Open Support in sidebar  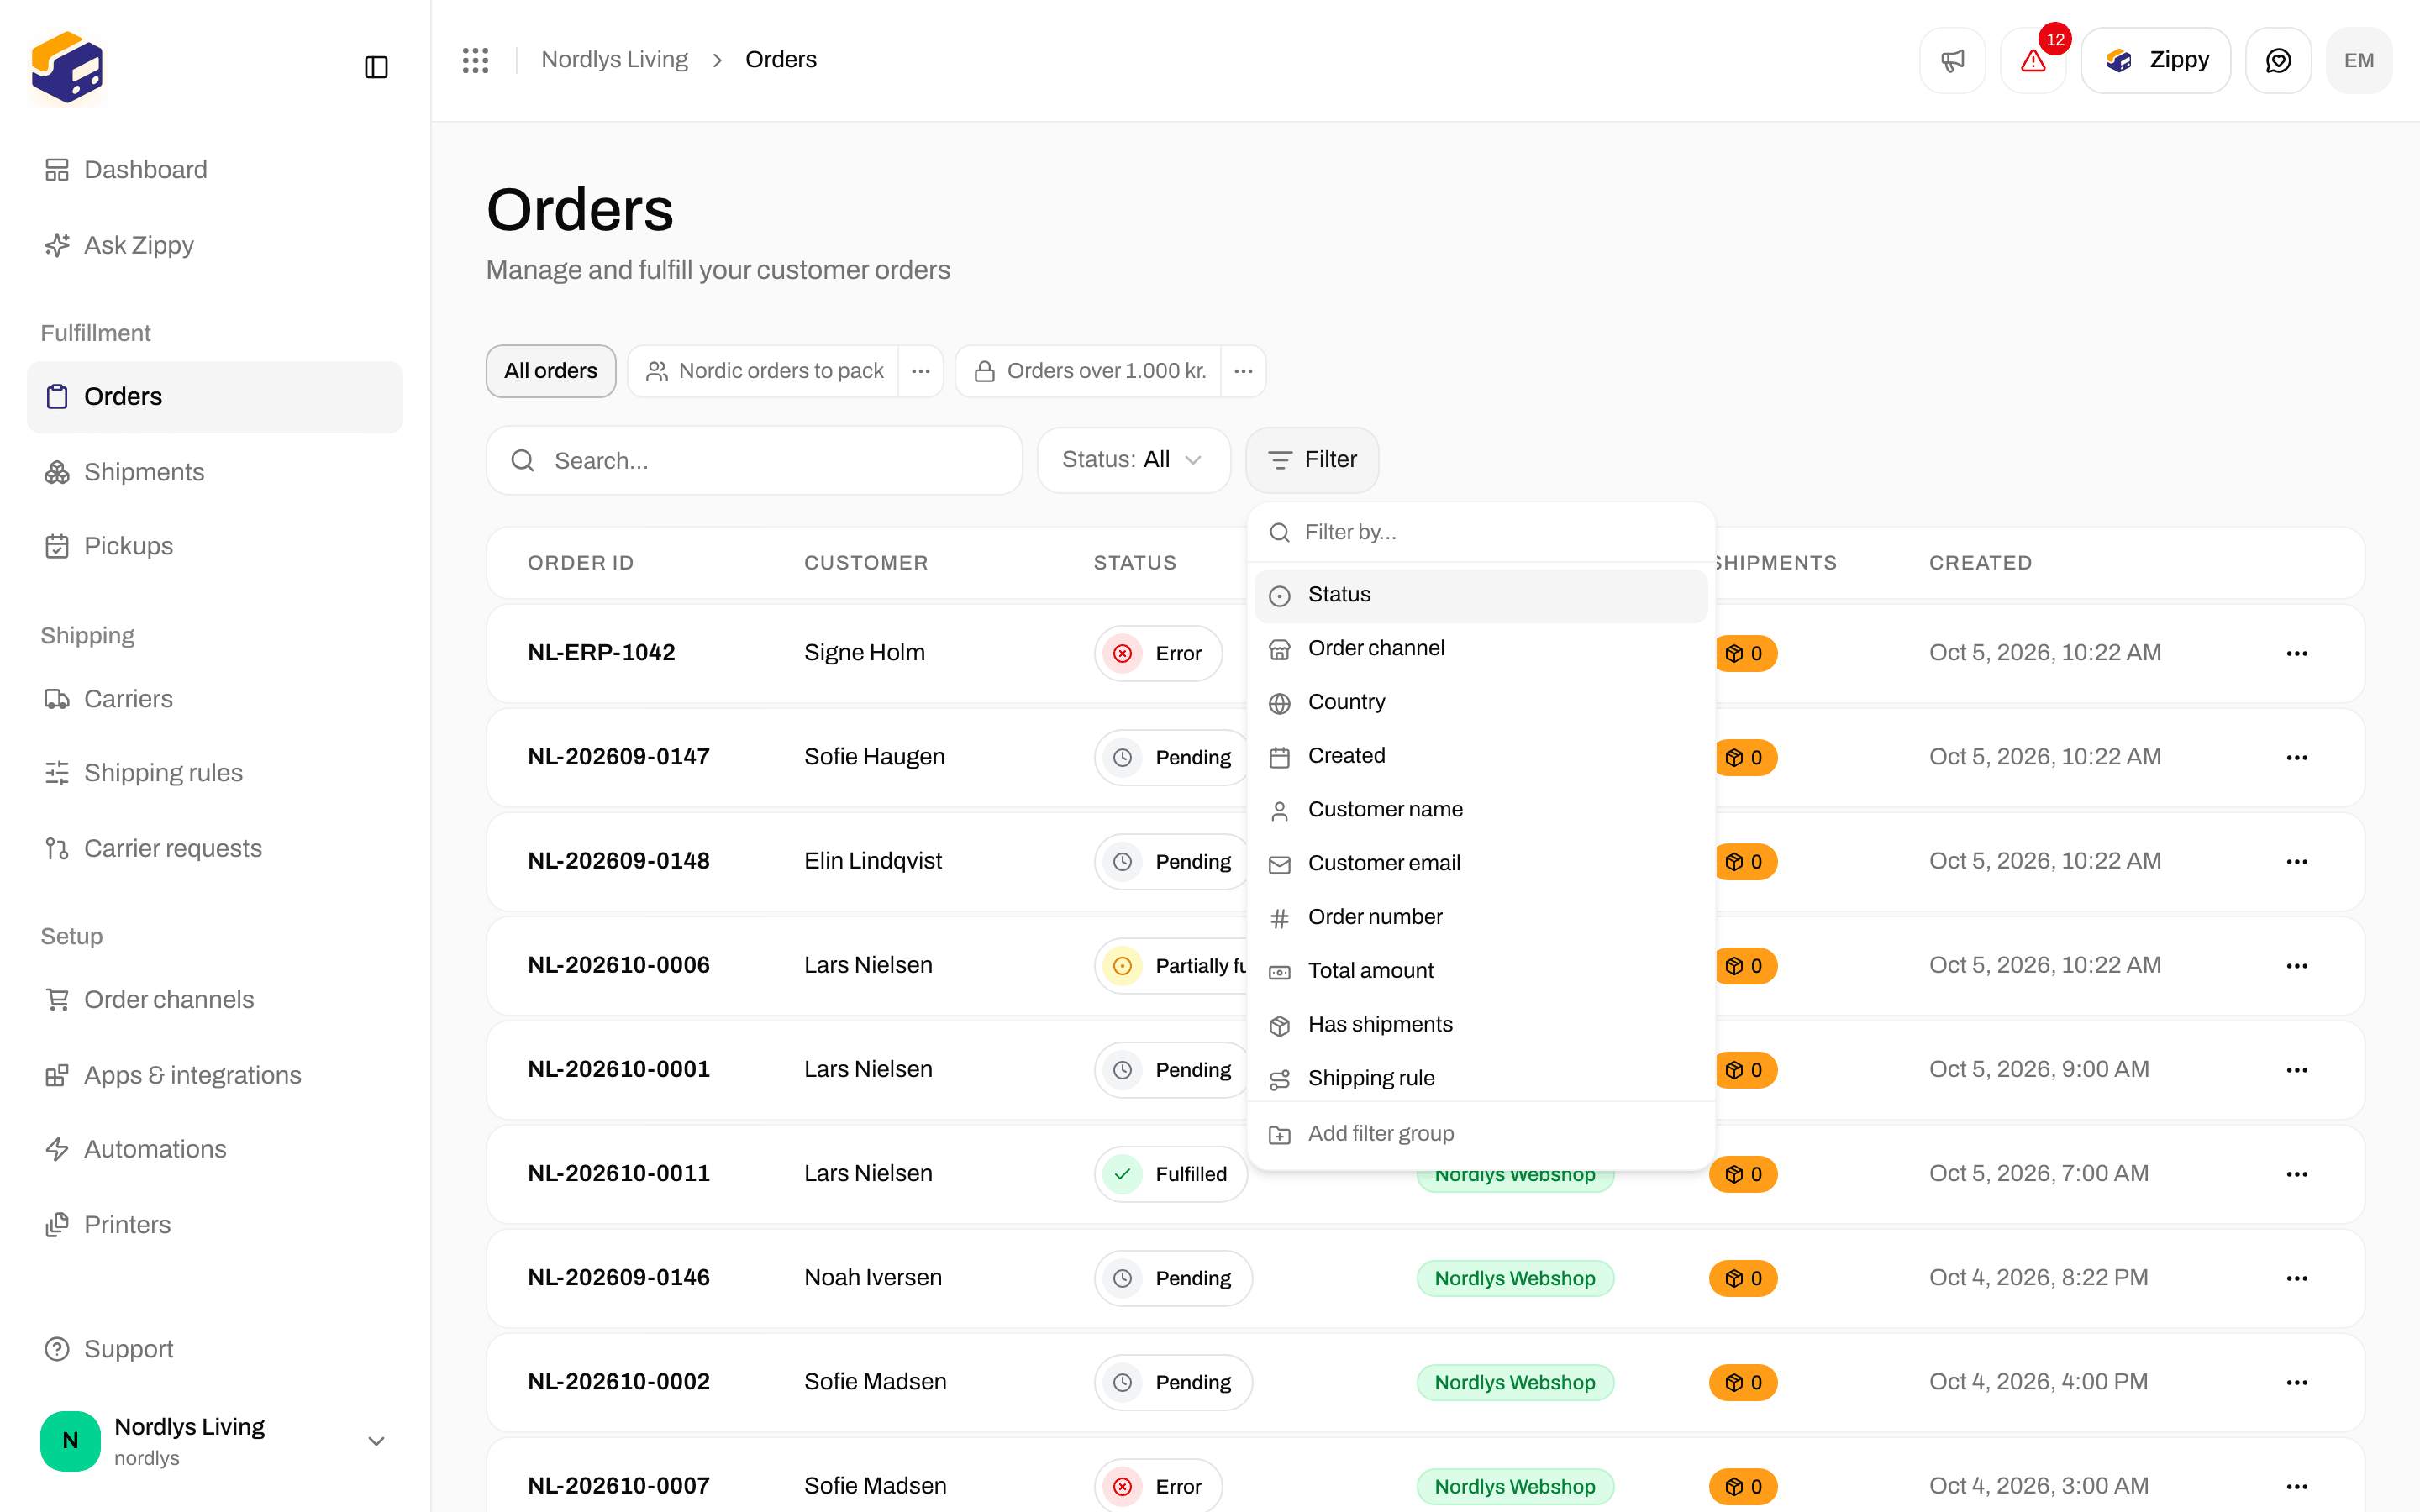215,1349
